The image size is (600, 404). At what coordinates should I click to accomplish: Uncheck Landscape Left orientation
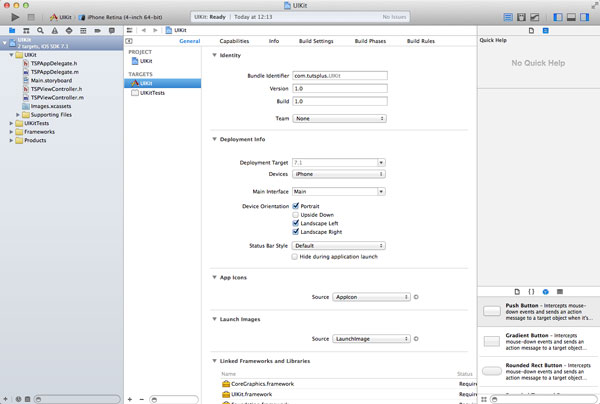(295, 223)
